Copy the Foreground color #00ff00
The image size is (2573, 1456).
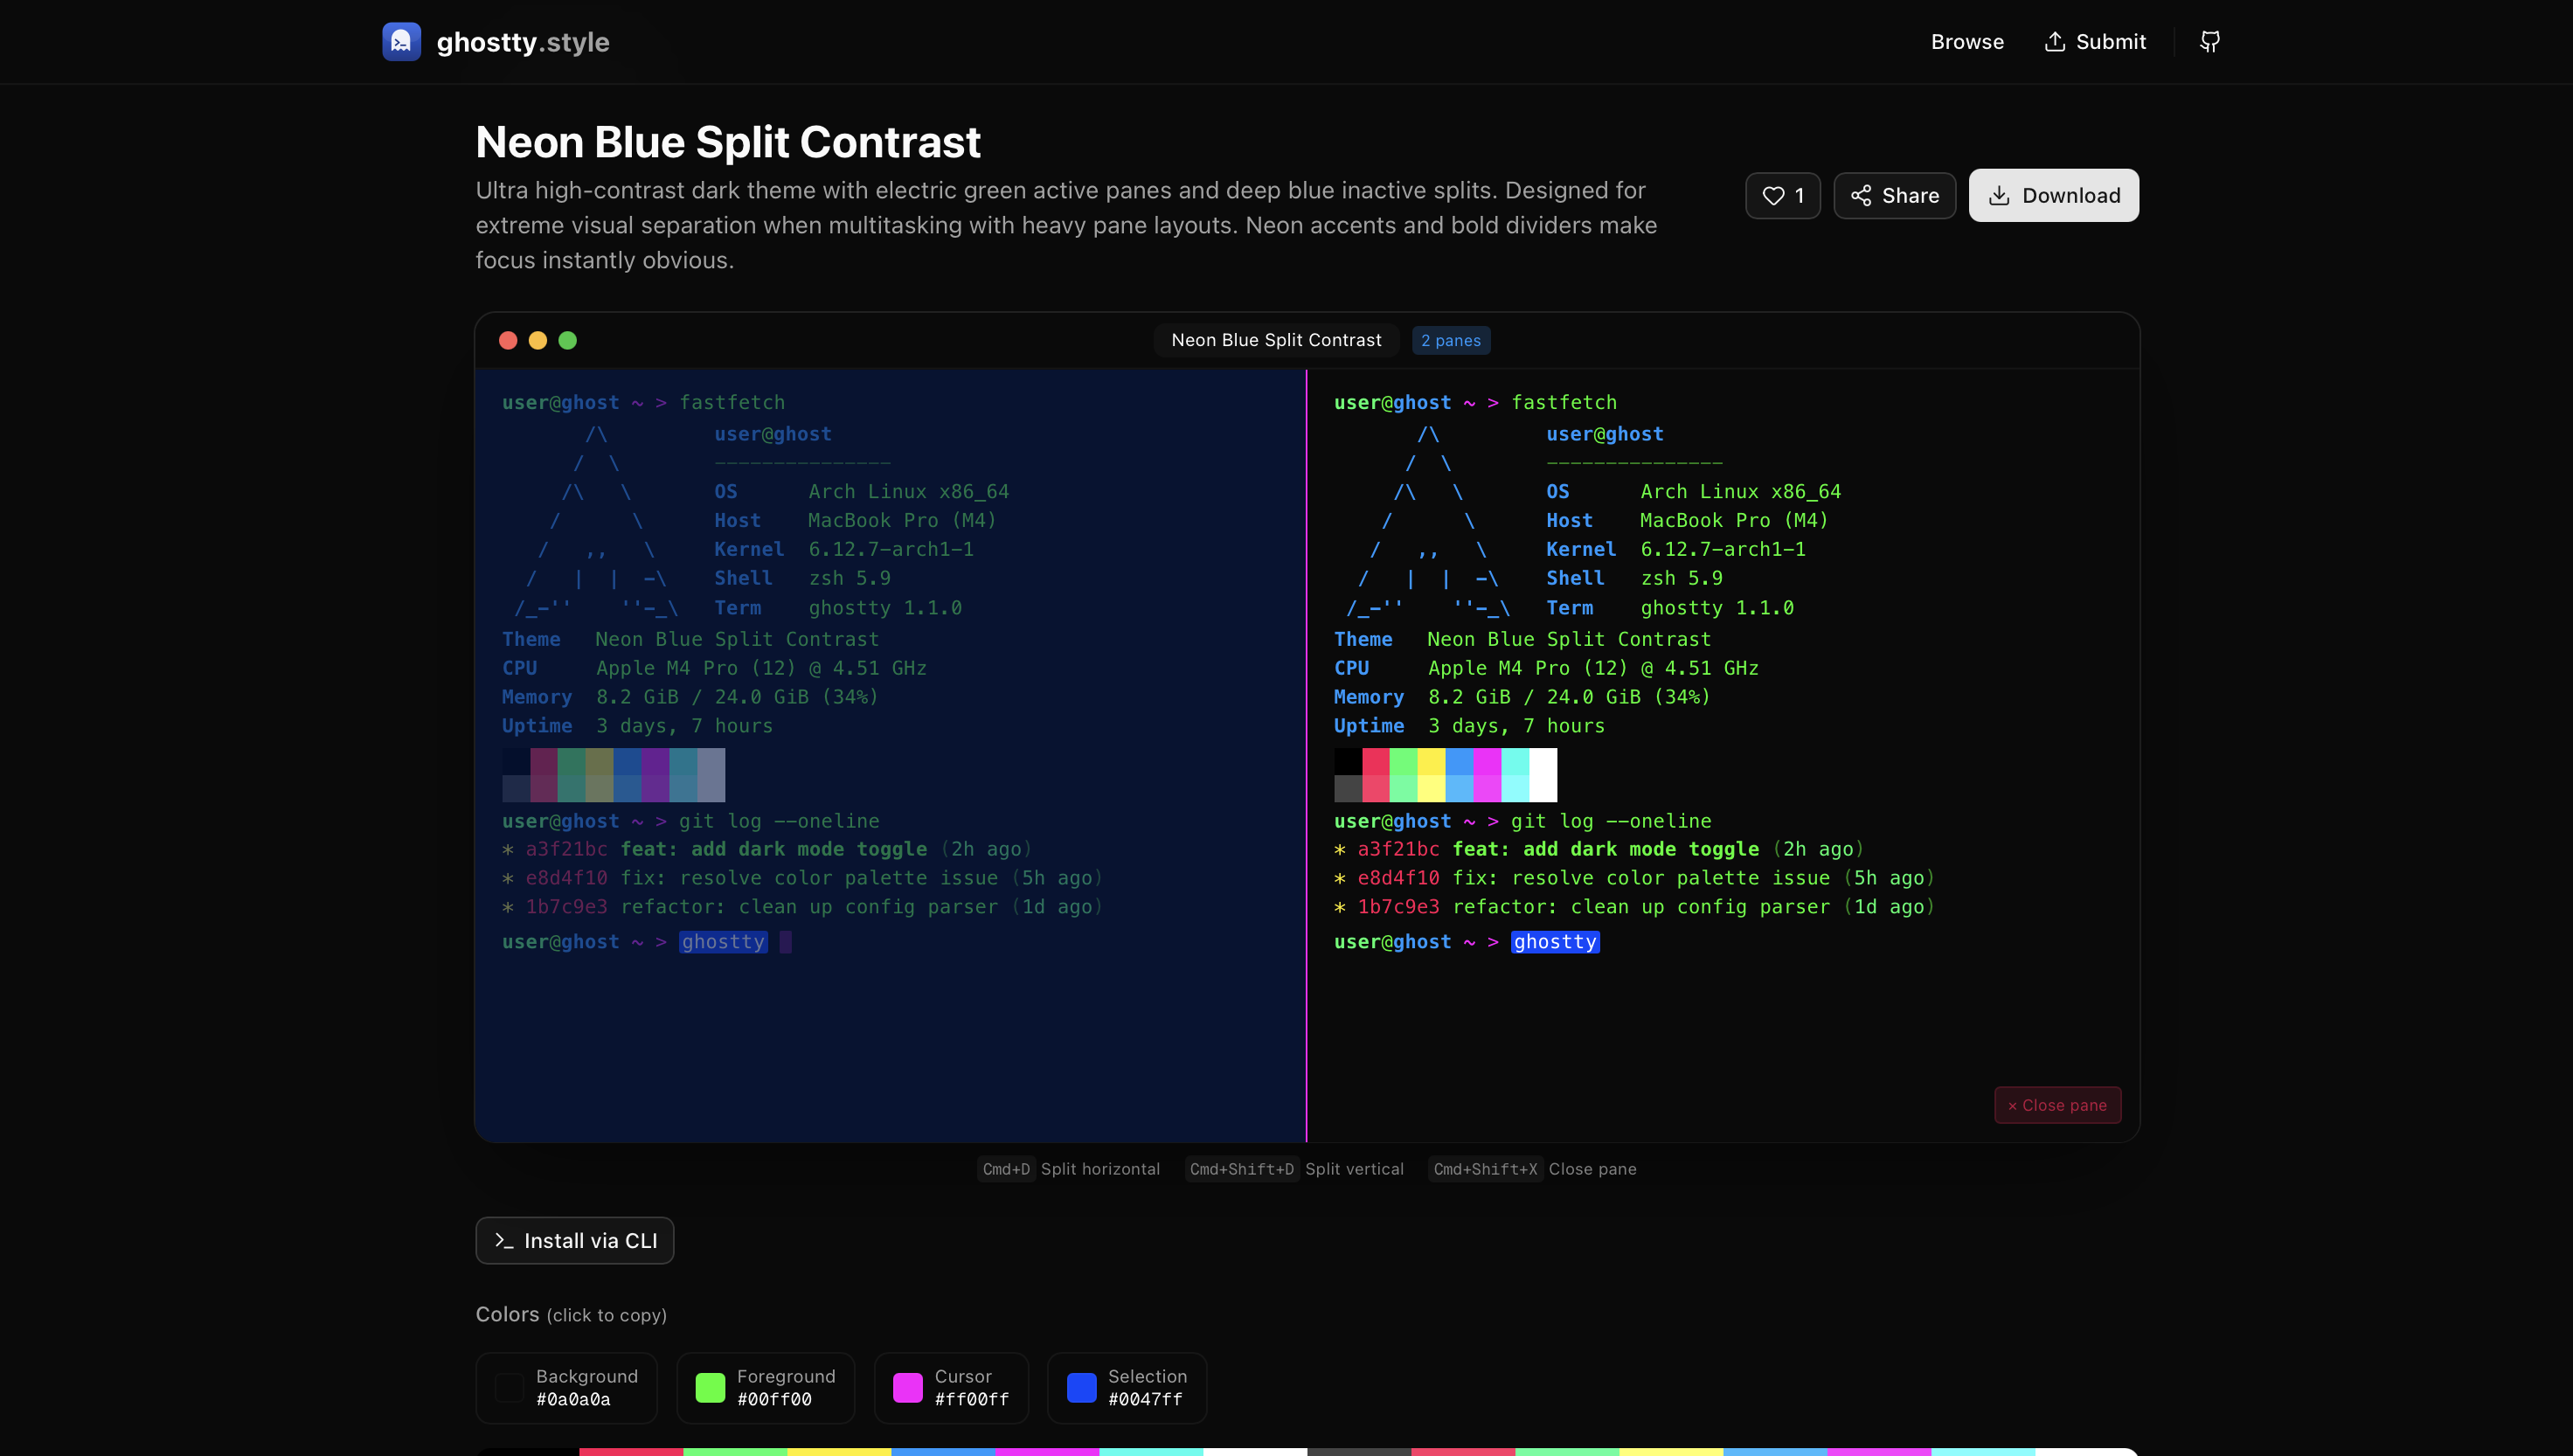coord(765,1387)
